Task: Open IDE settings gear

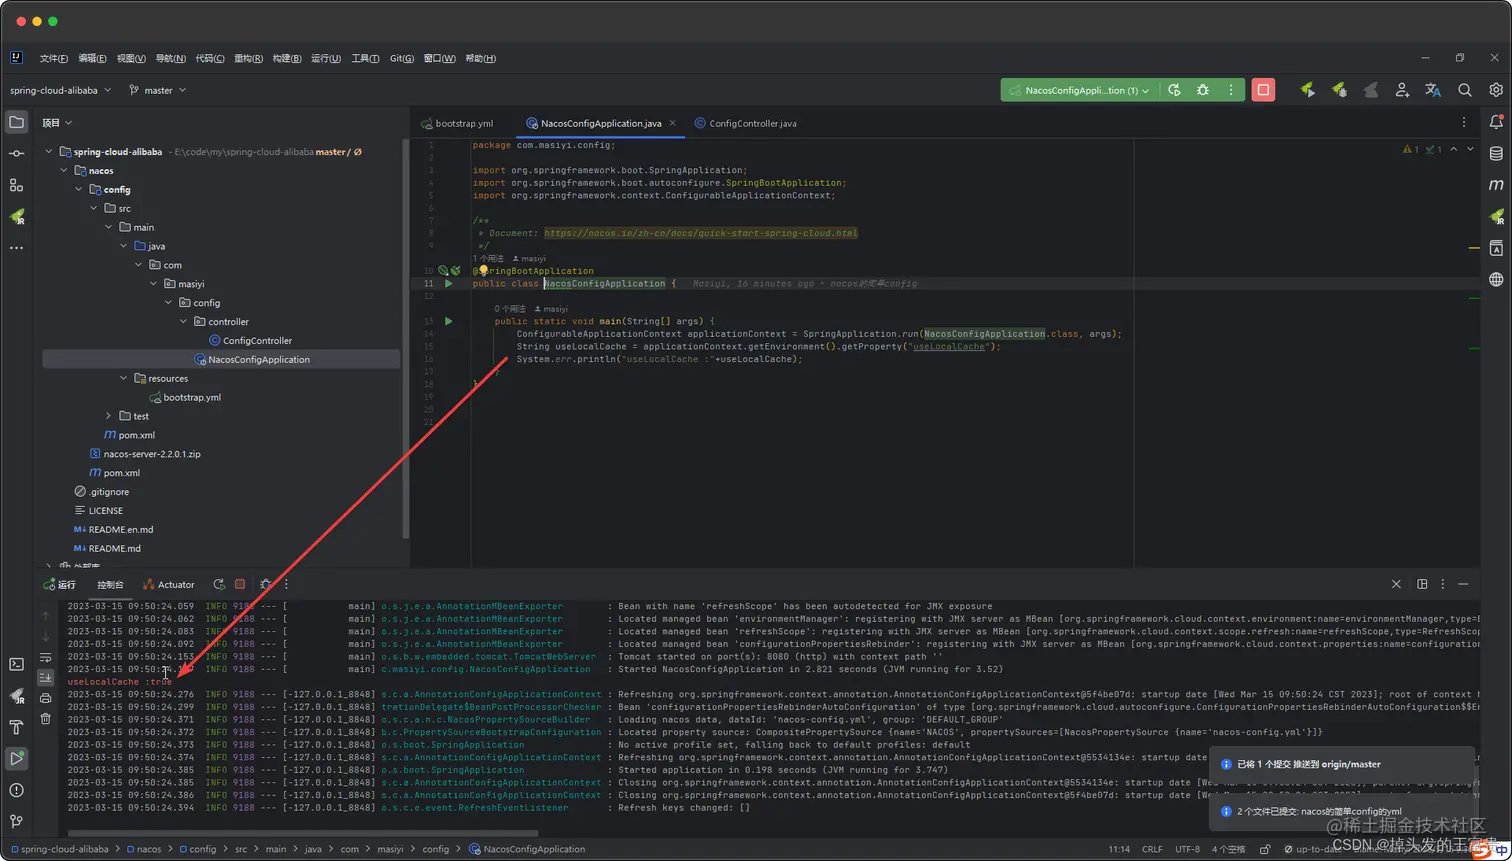Action: click(1496, 90)
